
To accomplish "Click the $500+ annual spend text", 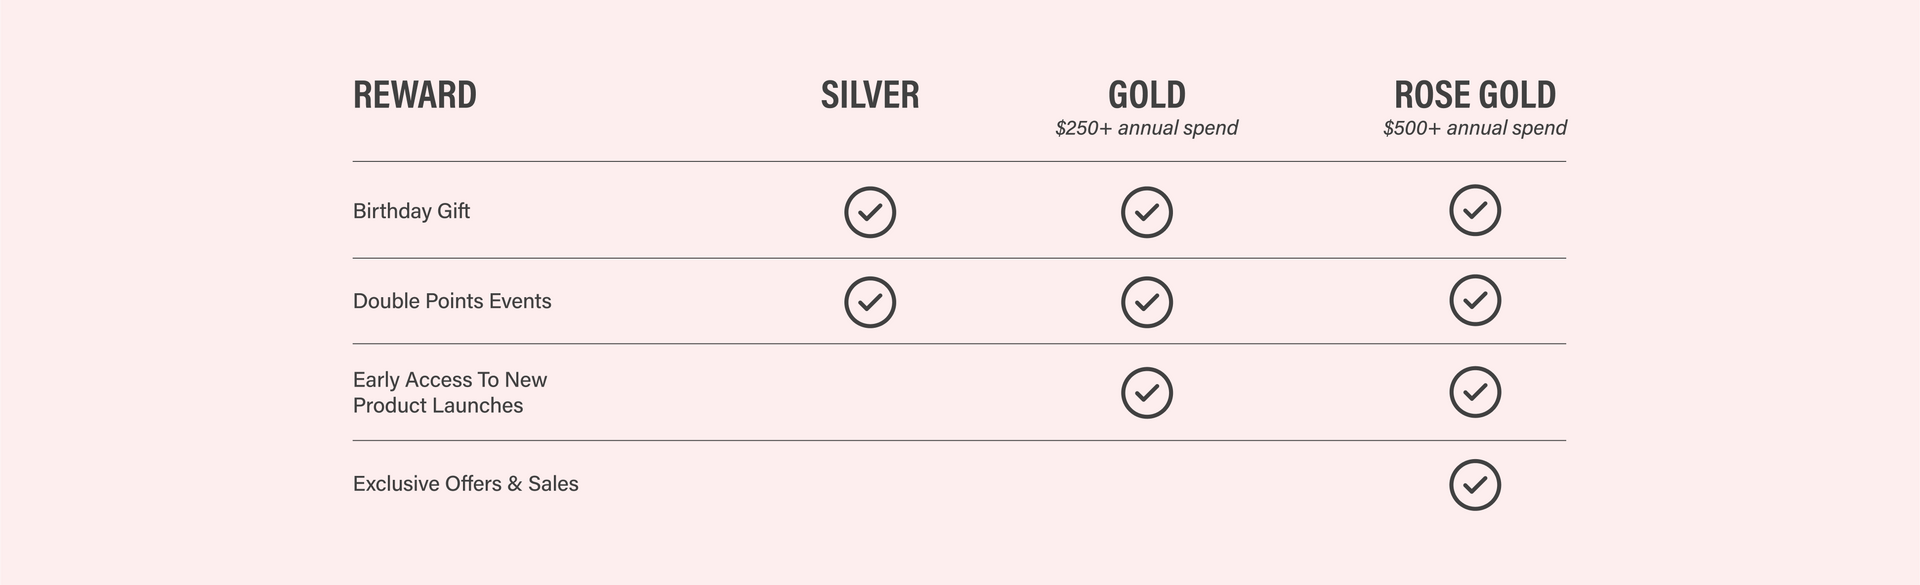I will [x=1474, y=128].
